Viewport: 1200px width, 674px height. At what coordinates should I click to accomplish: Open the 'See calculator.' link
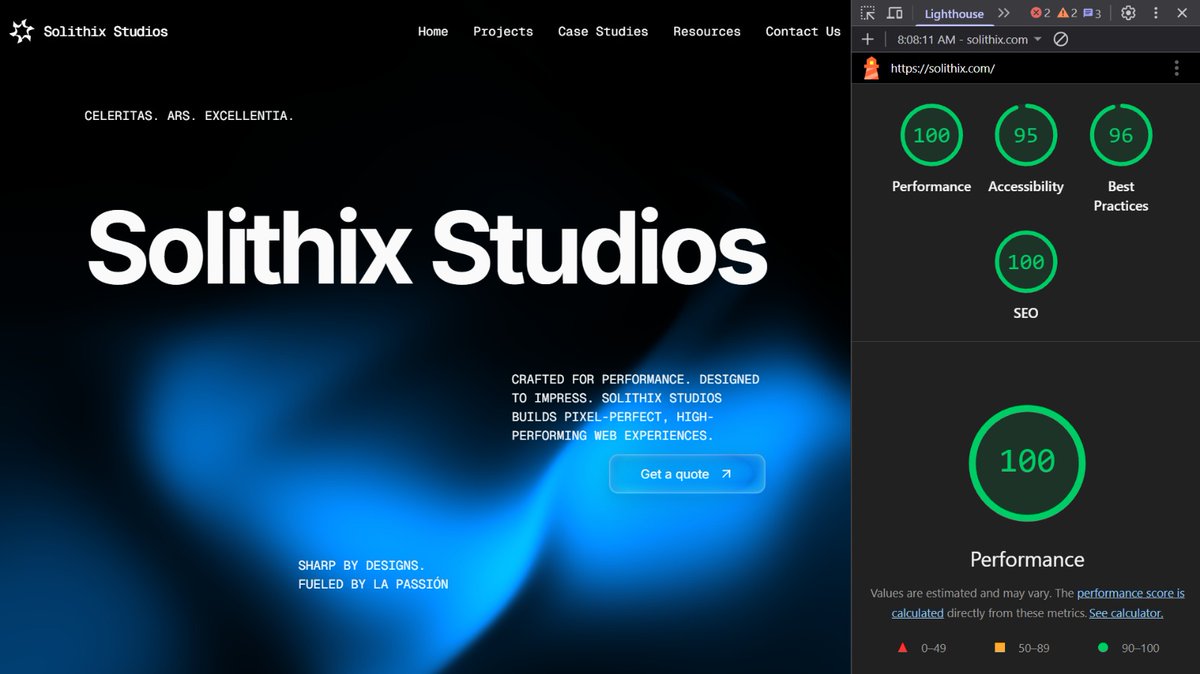coord(1126,613)
